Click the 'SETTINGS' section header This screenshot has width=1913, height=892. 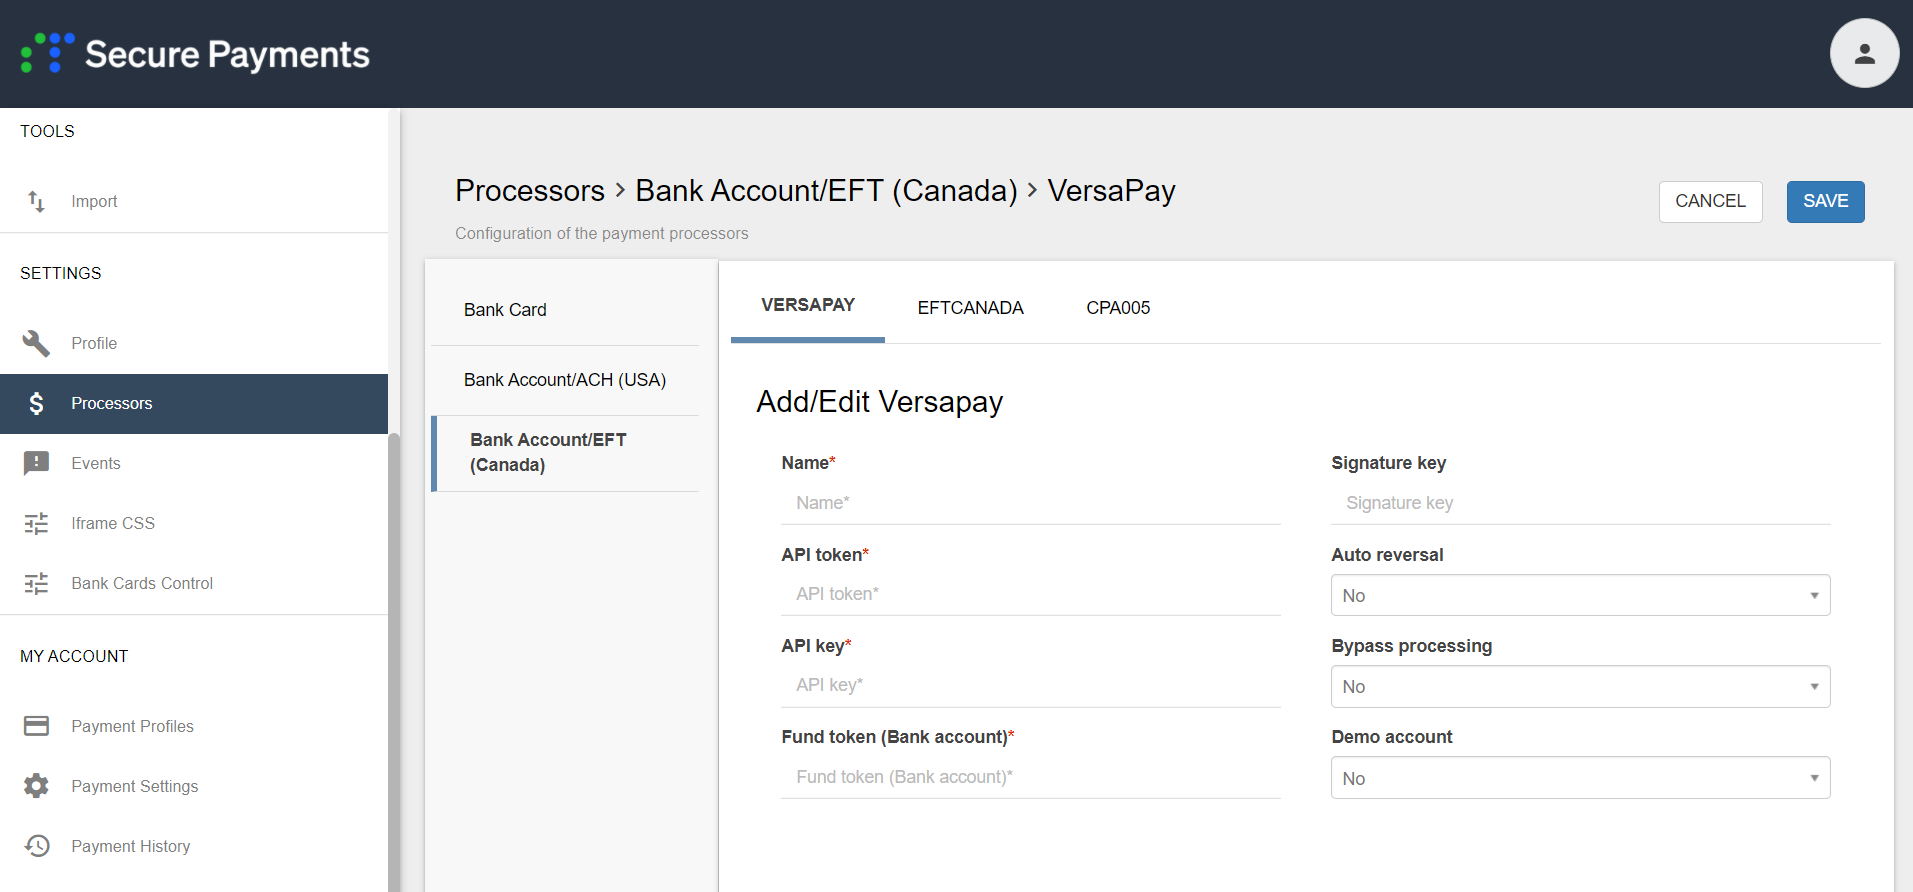point(61,273)
